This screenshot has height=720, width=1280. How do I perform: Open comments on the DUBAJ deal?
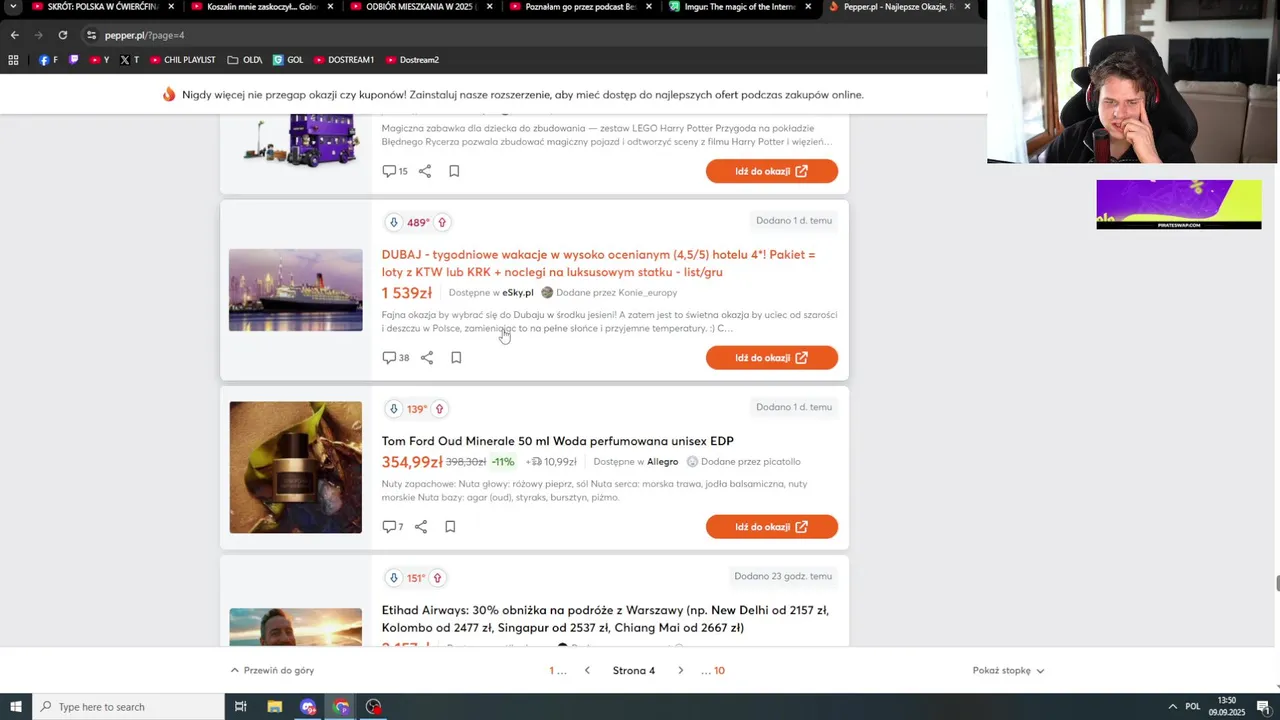pos(396,358)
